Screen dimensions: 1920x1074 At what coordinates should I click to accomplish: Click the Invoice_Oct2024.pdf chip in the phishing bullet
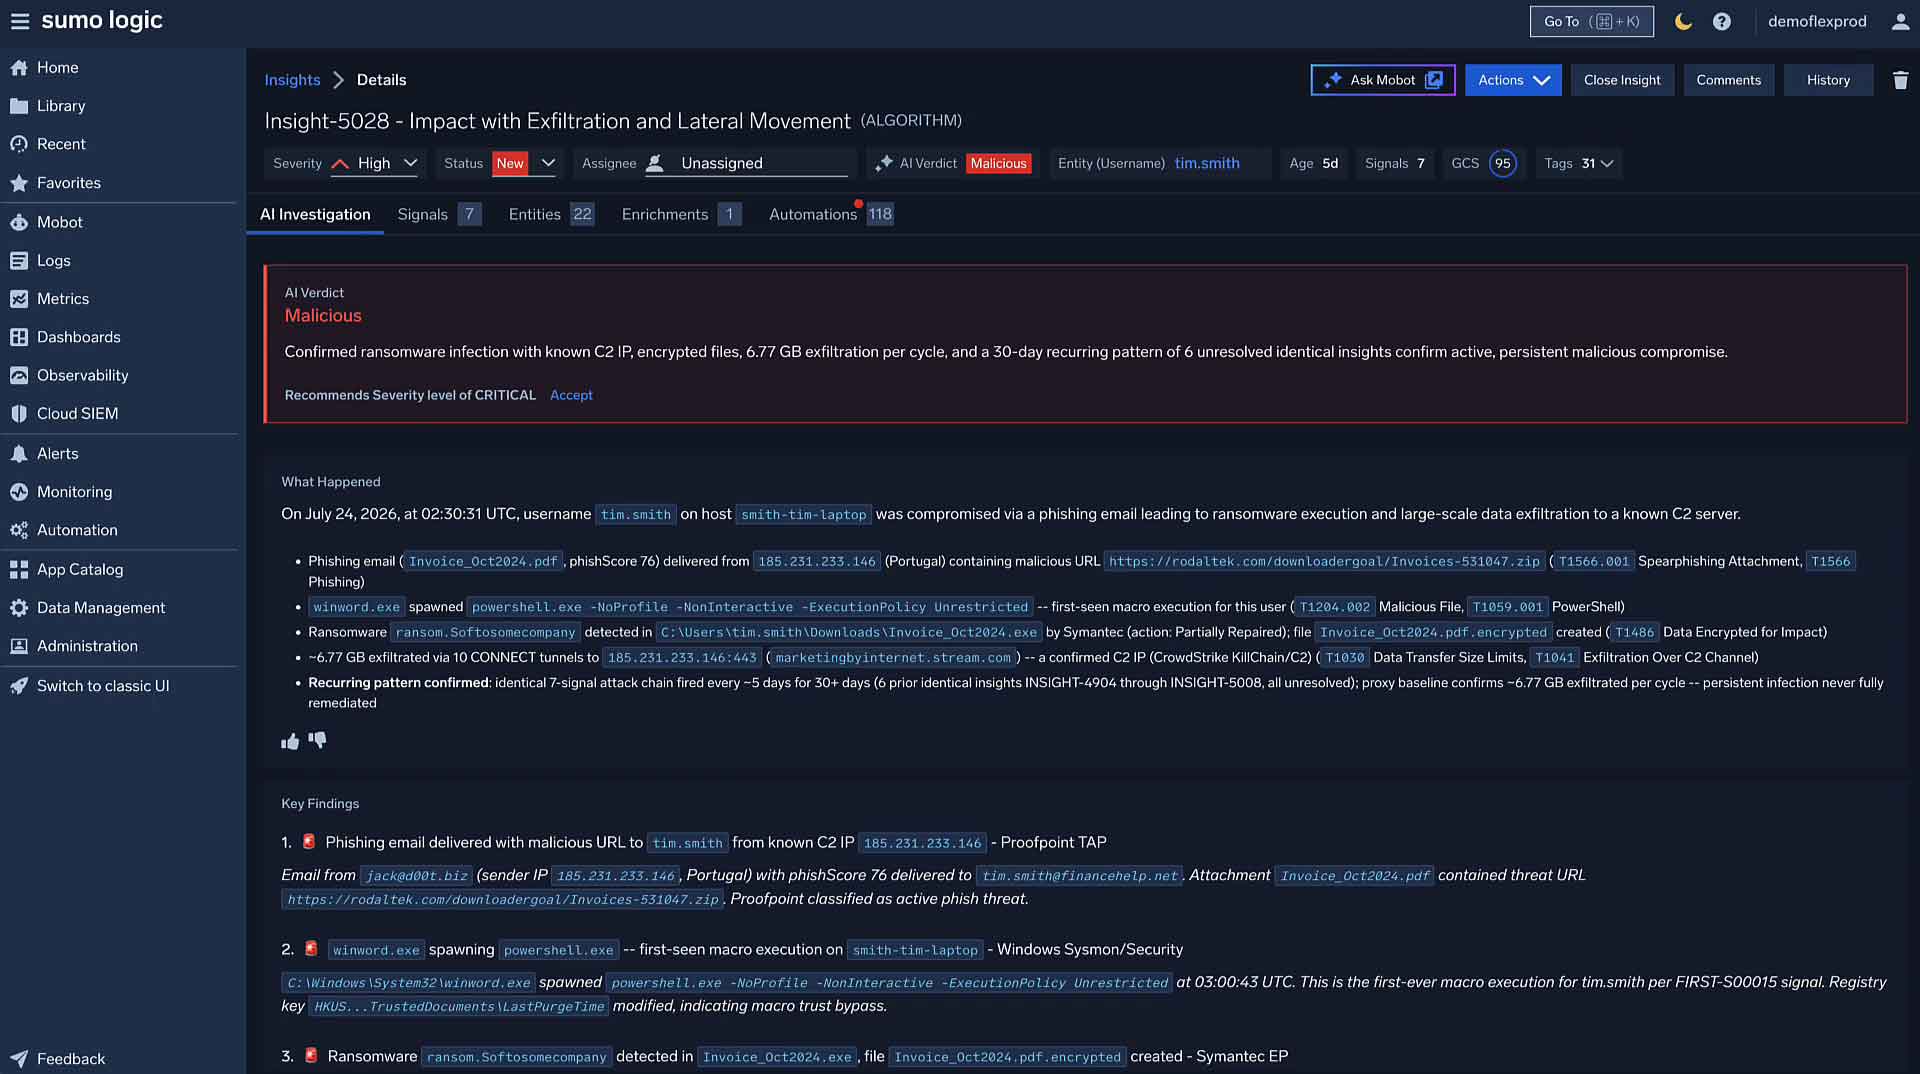click(x=483, y=562)
